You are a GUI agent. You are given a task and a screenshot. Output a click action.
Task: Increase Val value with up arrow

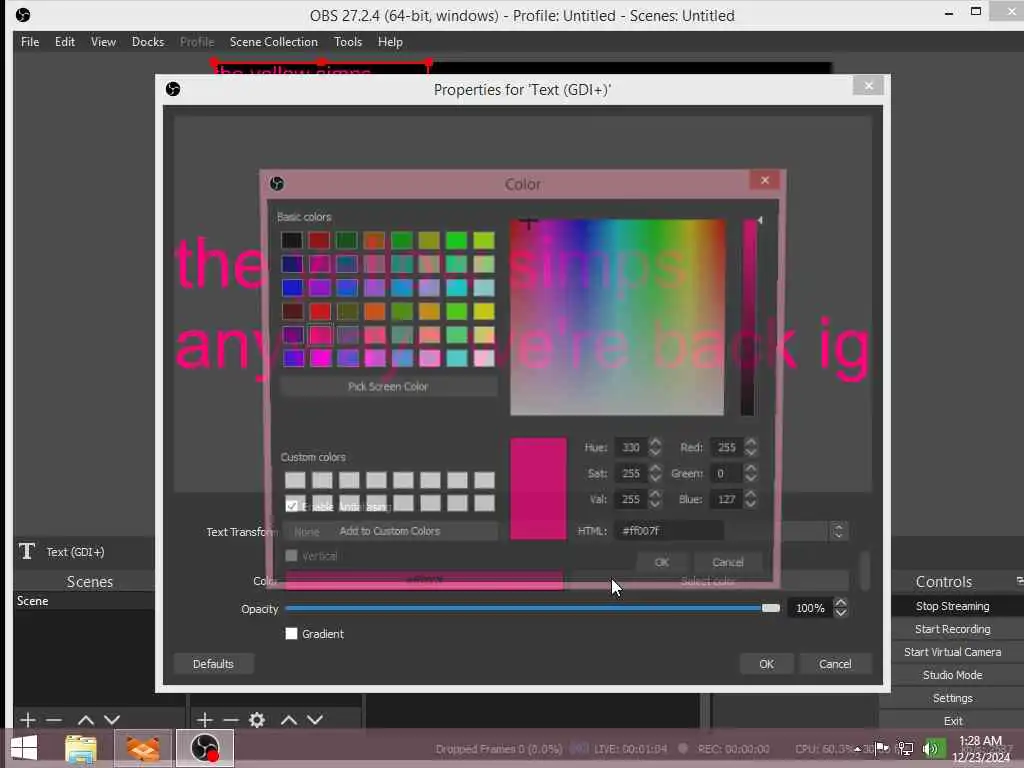point(655,494)
